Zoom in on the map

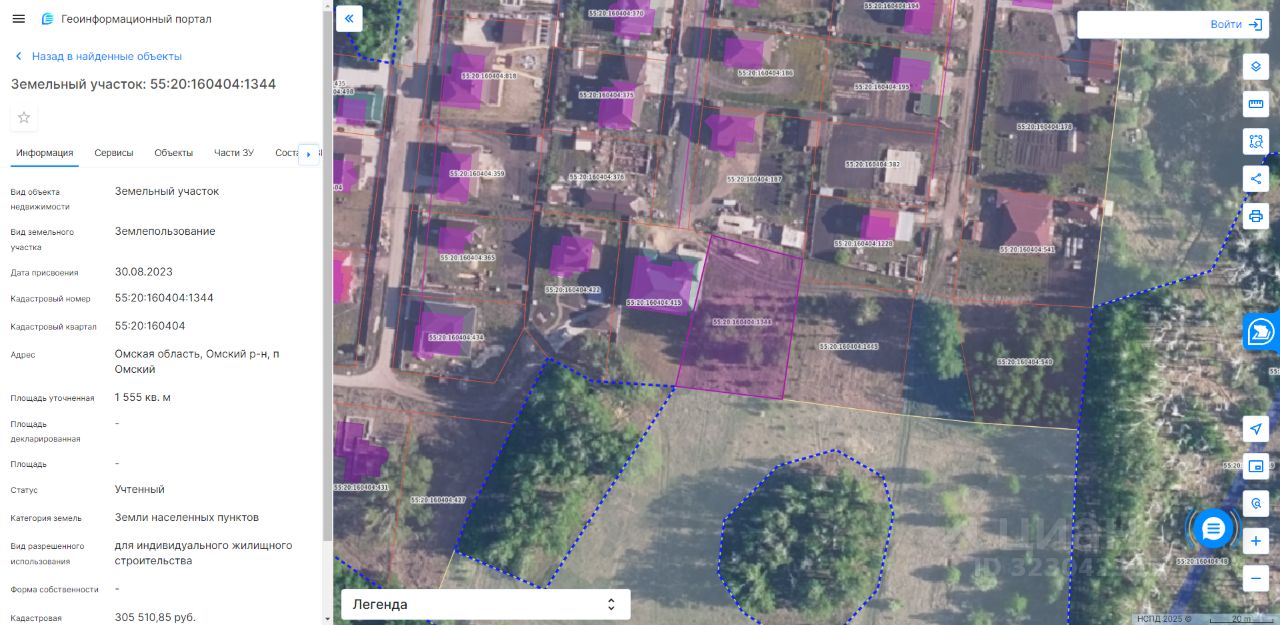1256,542
